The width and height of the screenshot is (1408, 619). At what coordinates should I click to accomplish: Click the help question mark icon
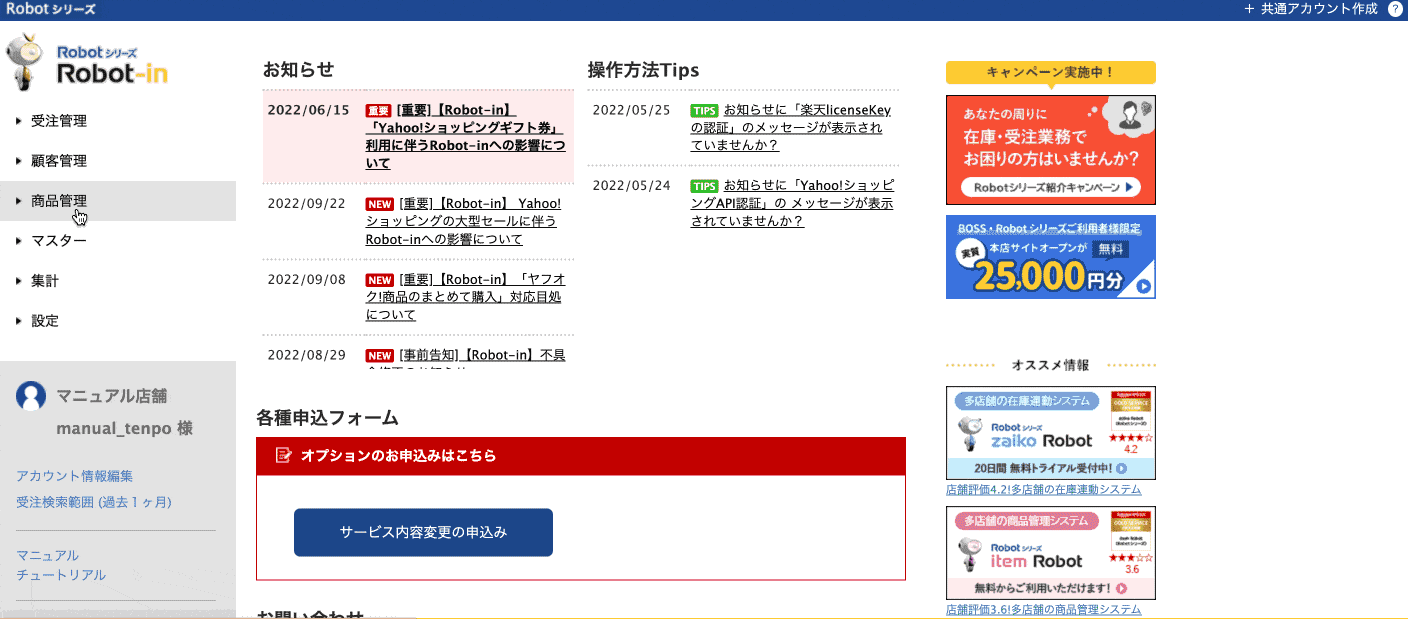coord(1395,9)
